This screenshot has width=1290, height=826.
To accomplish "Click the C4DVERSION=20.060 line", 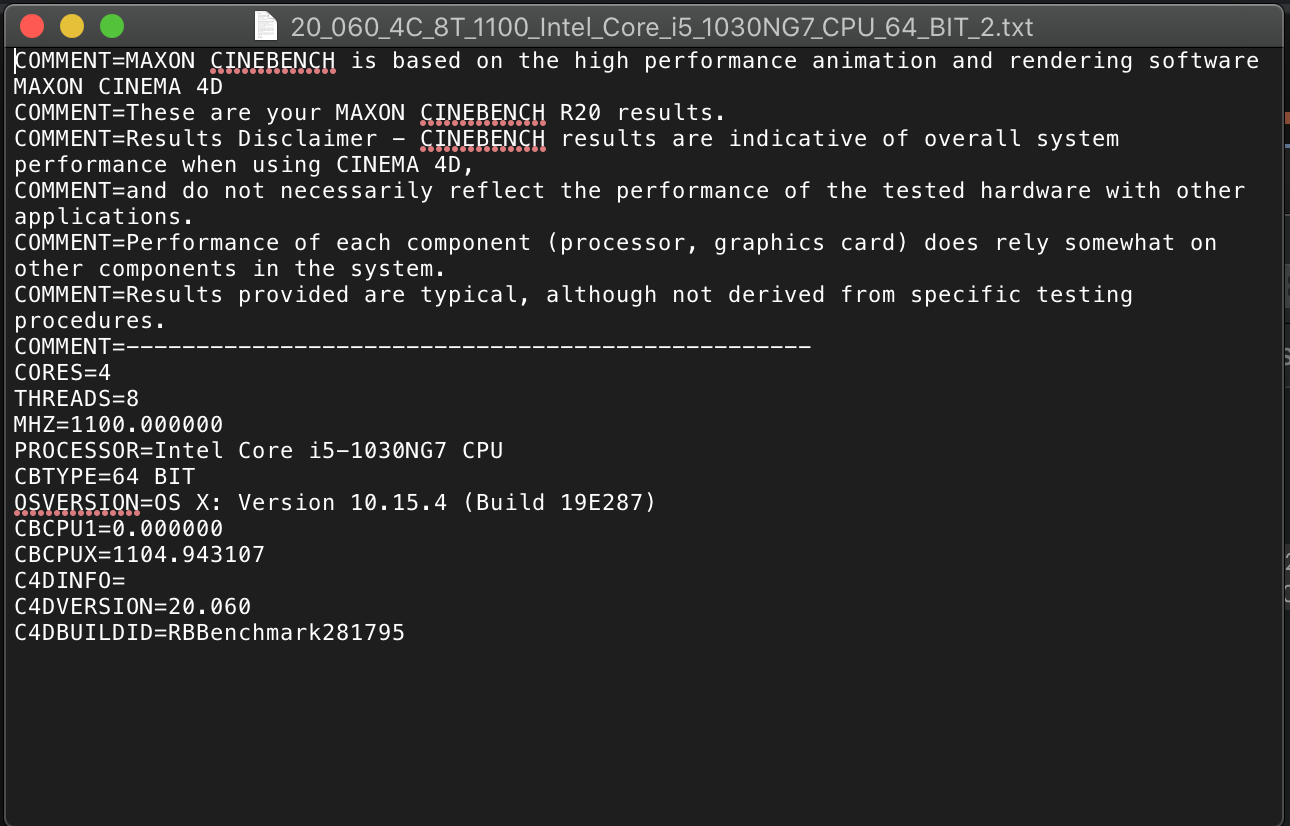I will click(x=132, y=607).
